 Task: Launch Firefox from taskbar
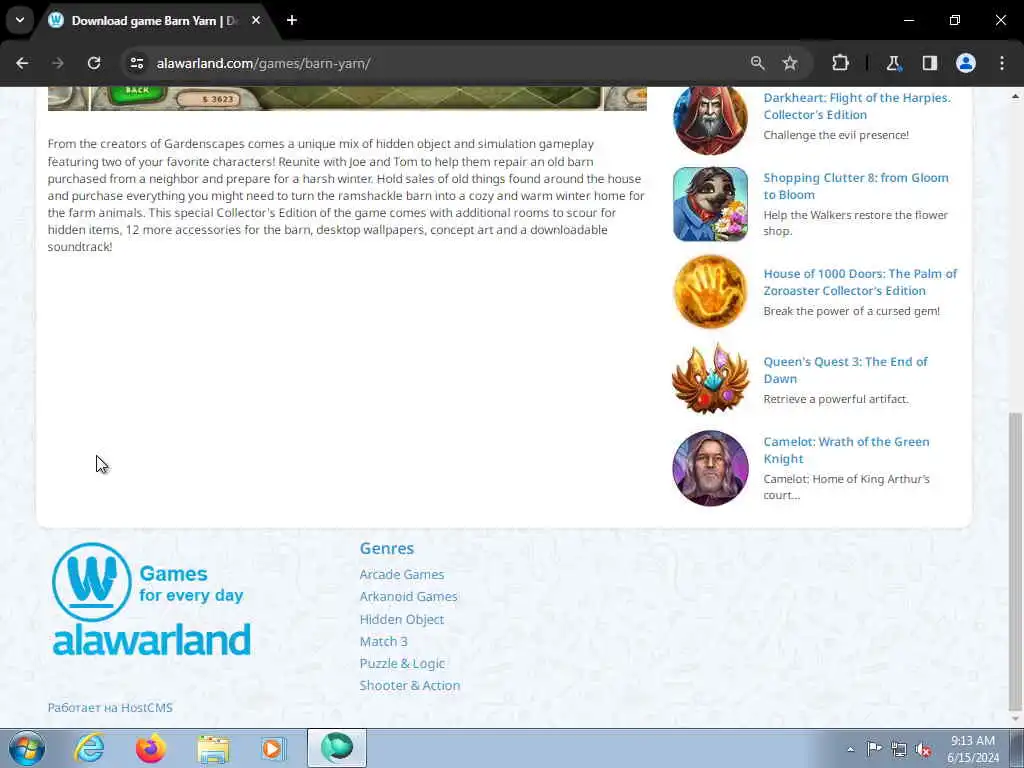coord(151,748)
